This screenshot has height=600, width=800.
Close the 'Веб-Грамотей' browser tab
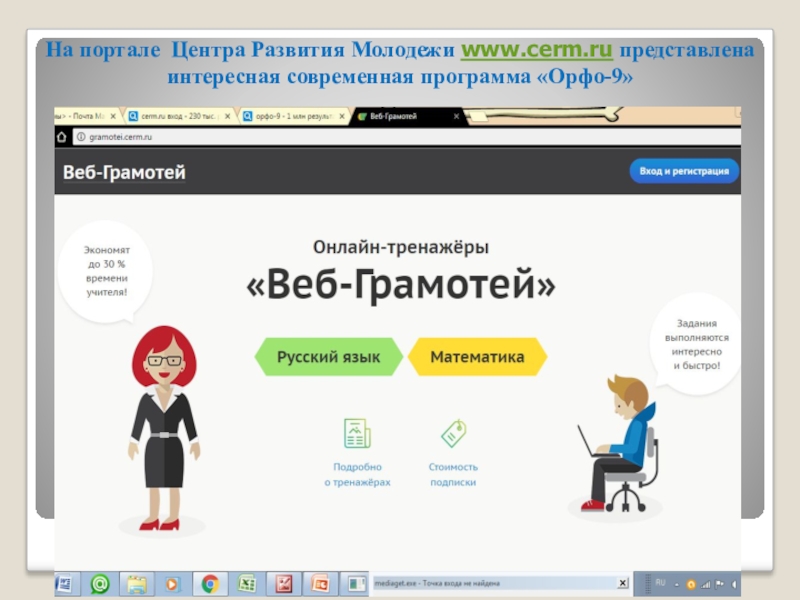point(456,116)
